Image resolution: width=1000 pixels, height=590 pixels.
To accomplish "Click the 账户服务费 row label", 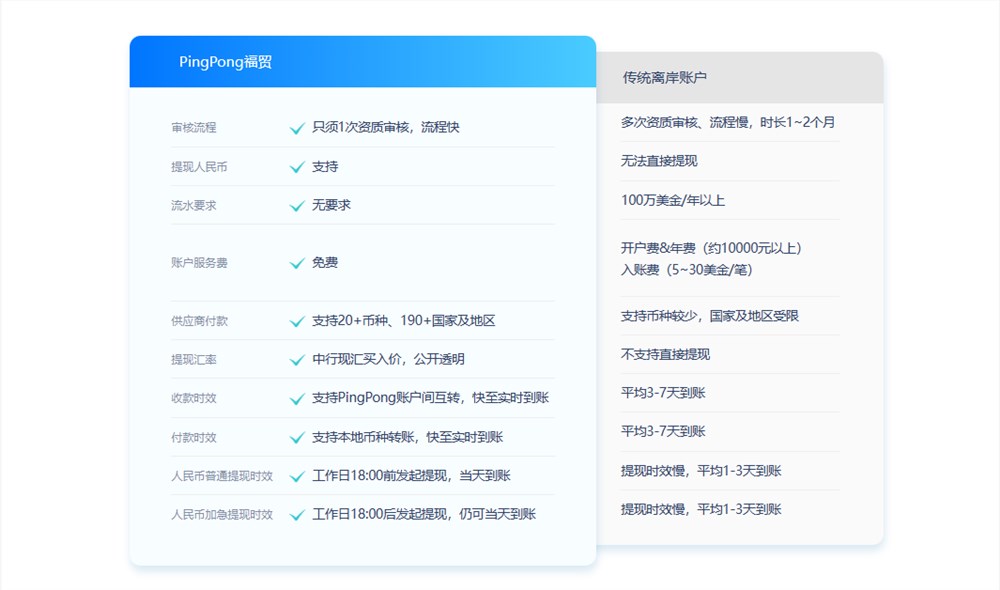I will pyautogui.click(x=199, y=263).
